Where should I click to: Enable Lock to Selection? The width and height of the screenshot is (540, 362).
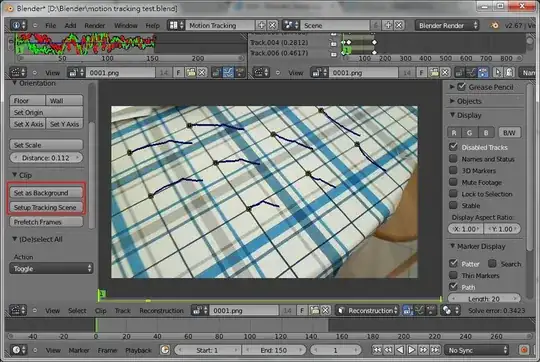[x=454, y=194]
